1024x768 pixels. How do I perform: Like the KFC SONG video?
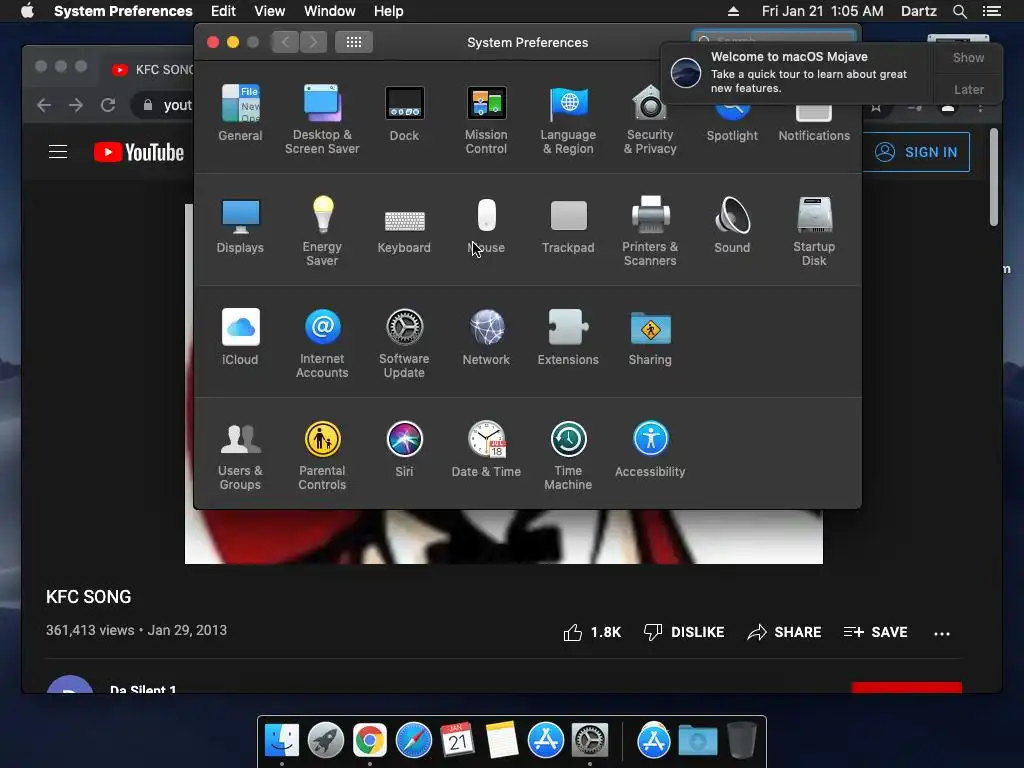(592, 632)
